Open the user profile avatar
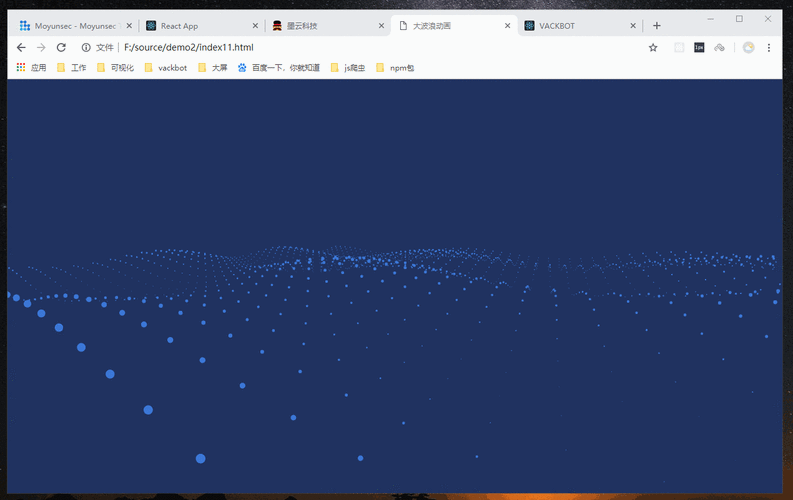 [748, 47]
